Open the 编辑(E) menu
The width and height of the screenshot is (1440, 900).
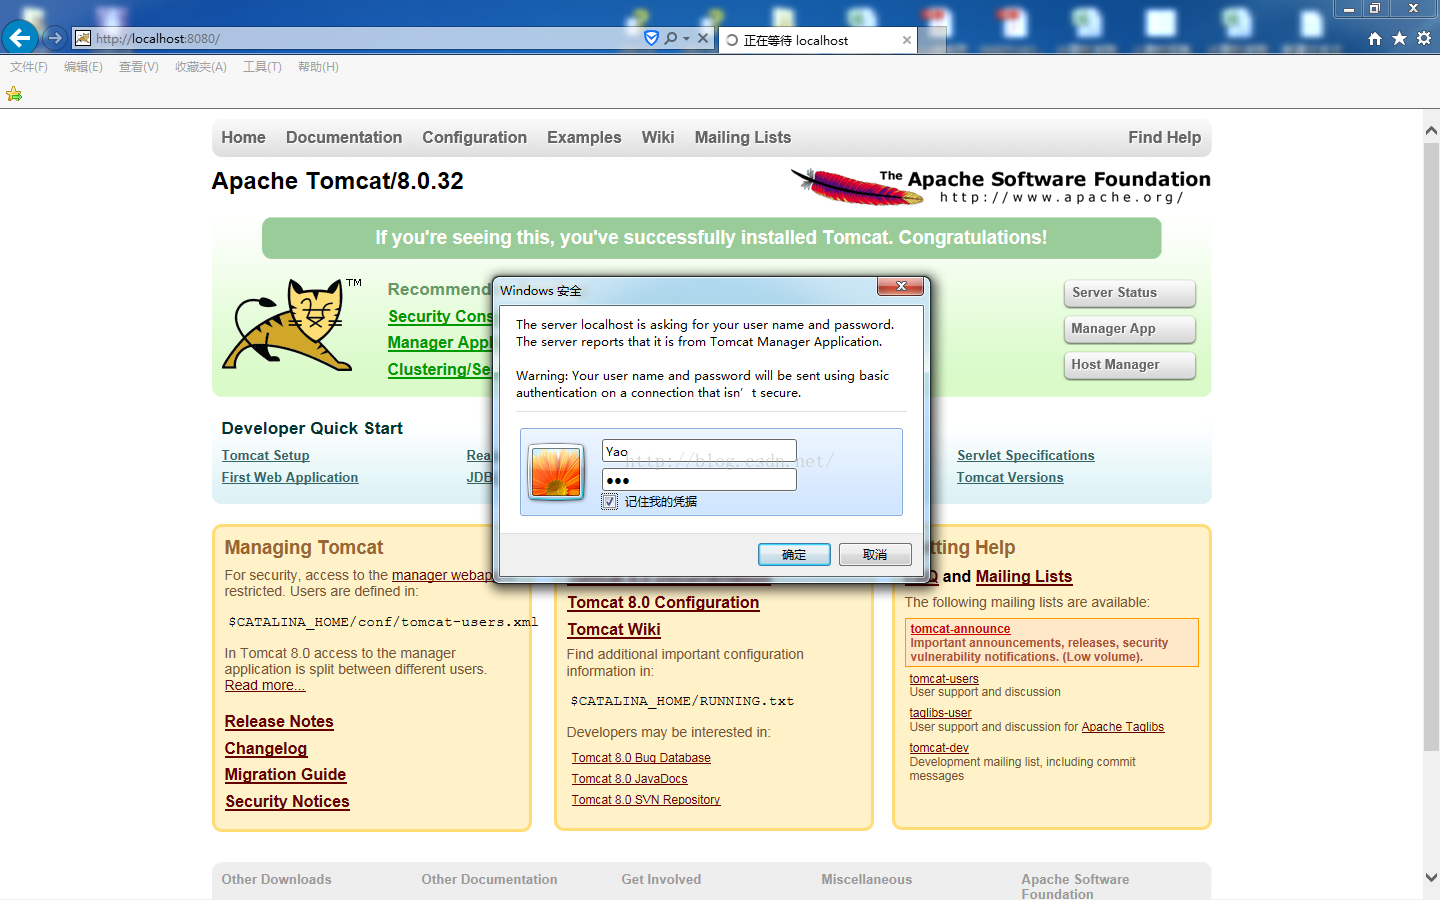click(83, 67)
